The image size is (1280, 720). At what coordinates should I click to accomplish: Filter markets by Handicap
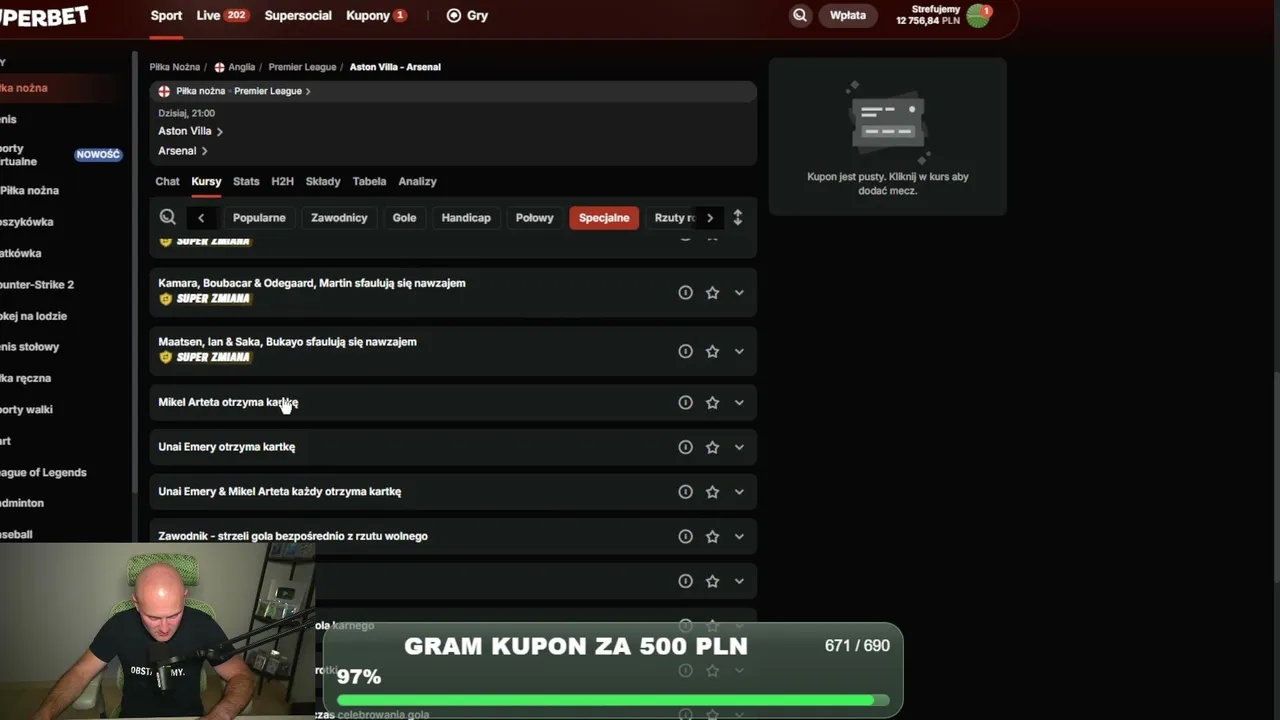click(466, 218)
